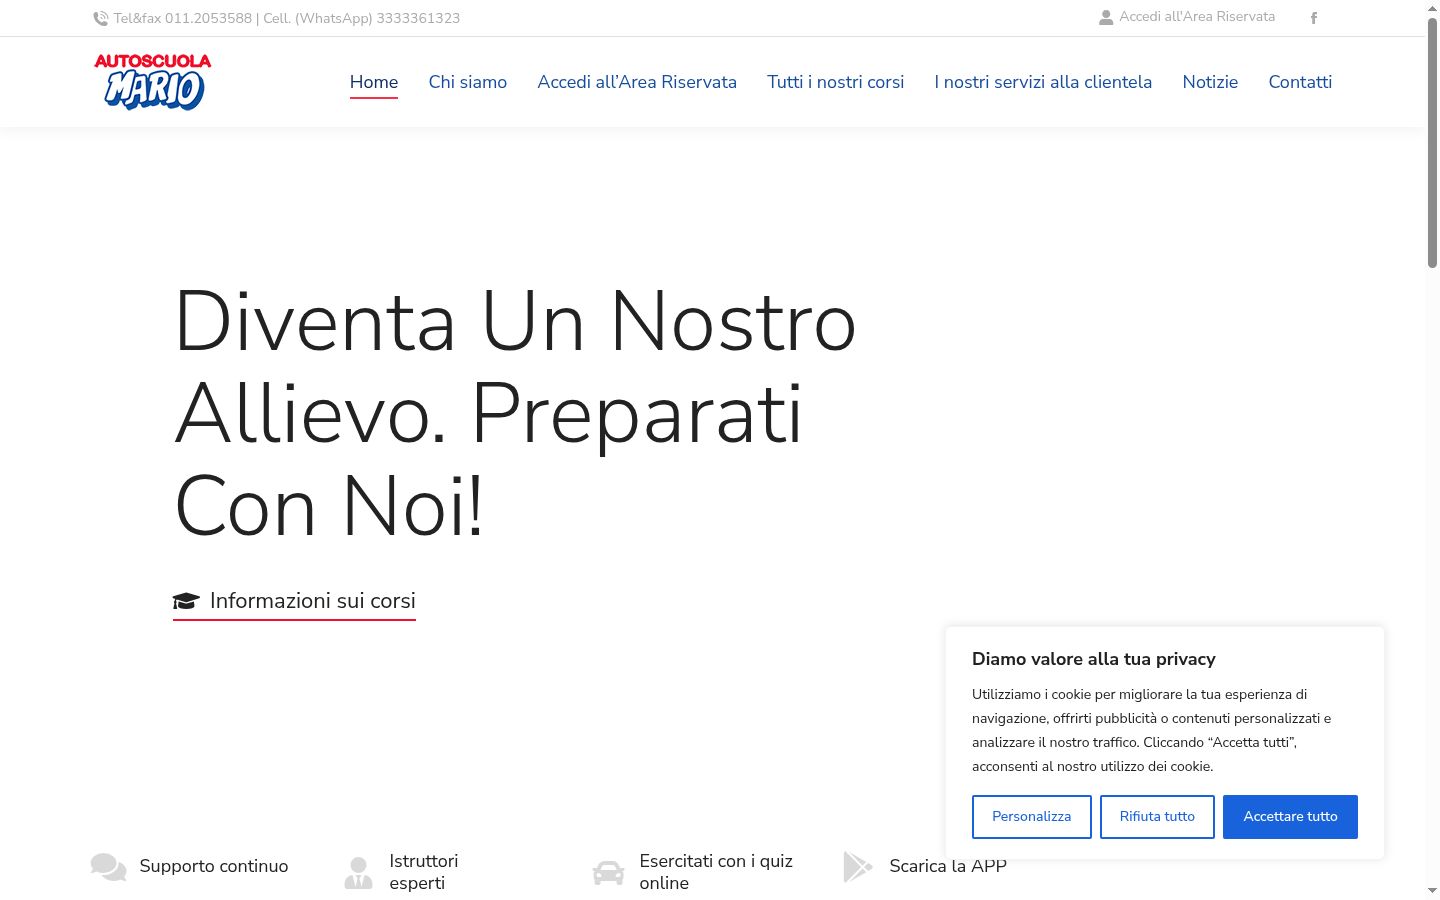
Task: Click the Autoscuola Mario logo
Action: point(153,81)
